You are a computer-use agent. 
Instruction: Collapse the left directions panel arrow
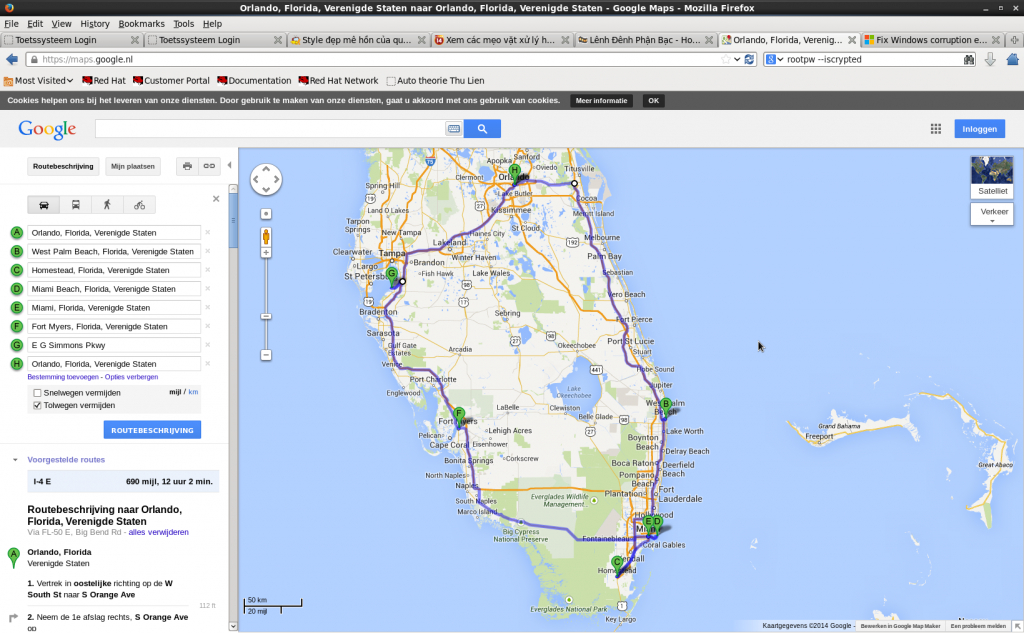(229, 165)
